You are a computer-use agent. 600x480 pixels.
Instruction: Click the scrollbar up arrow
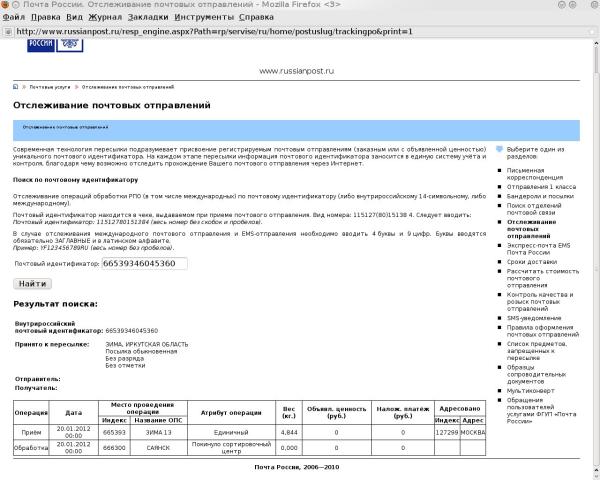click(596, 43)
